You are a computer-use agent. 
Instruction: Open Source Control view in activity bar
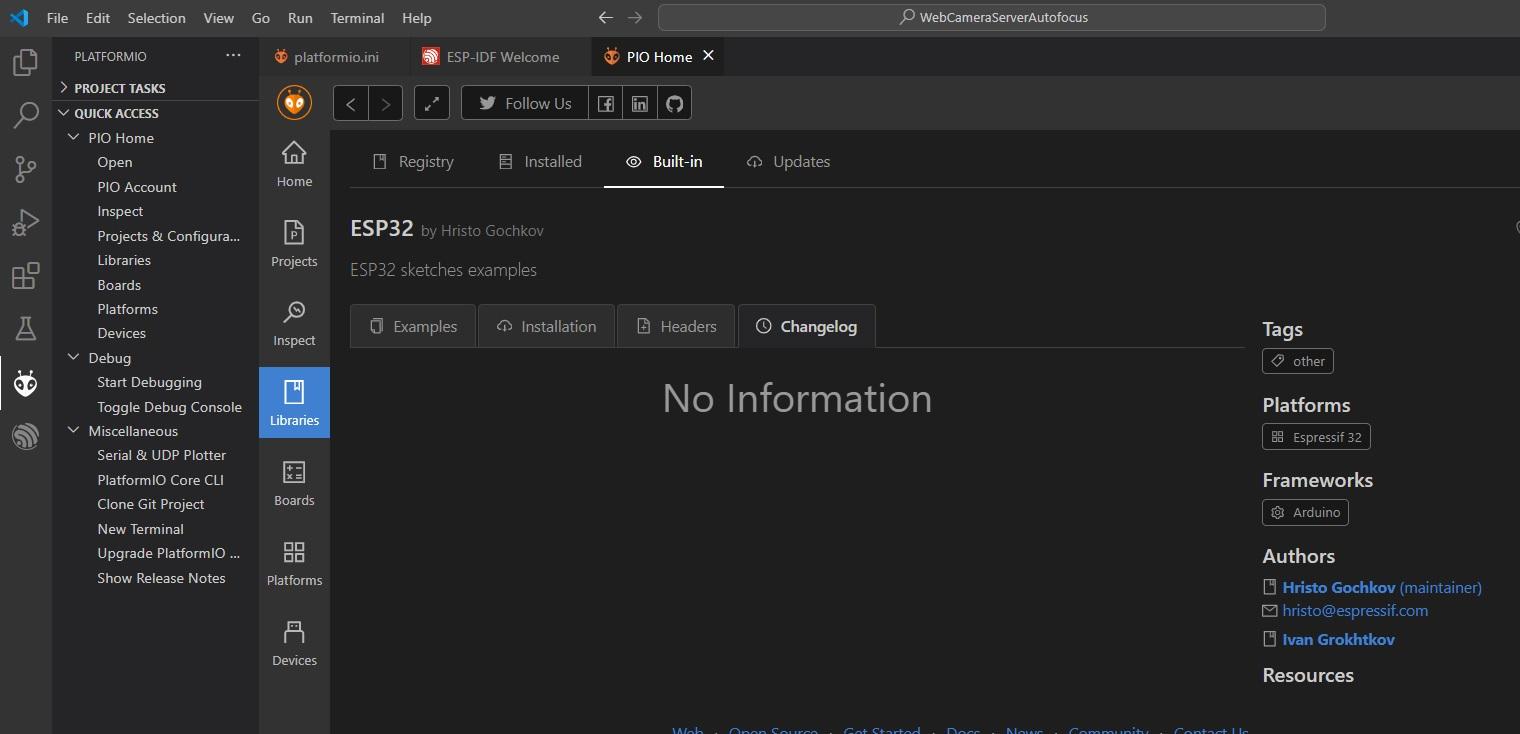pos(25,169)
